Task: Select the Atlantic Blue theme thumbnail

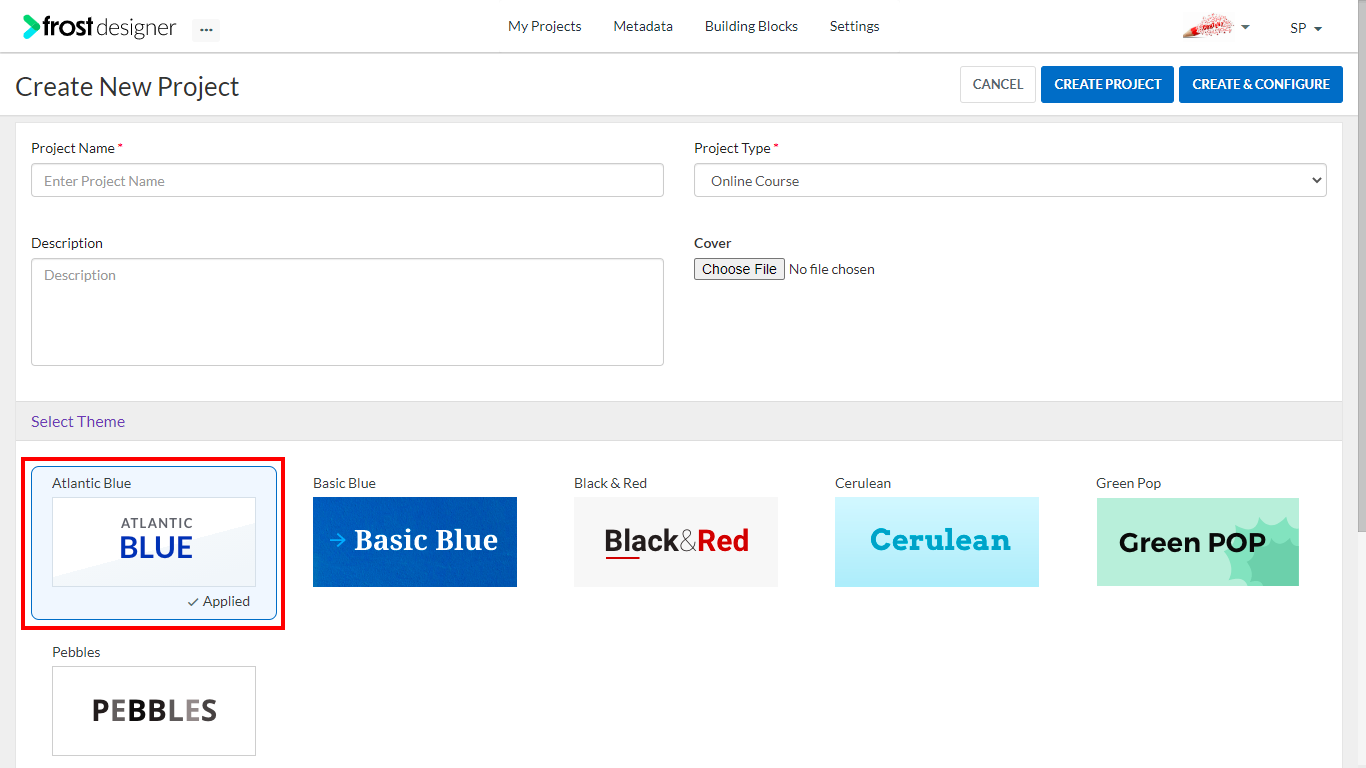Action: [154, 542]
